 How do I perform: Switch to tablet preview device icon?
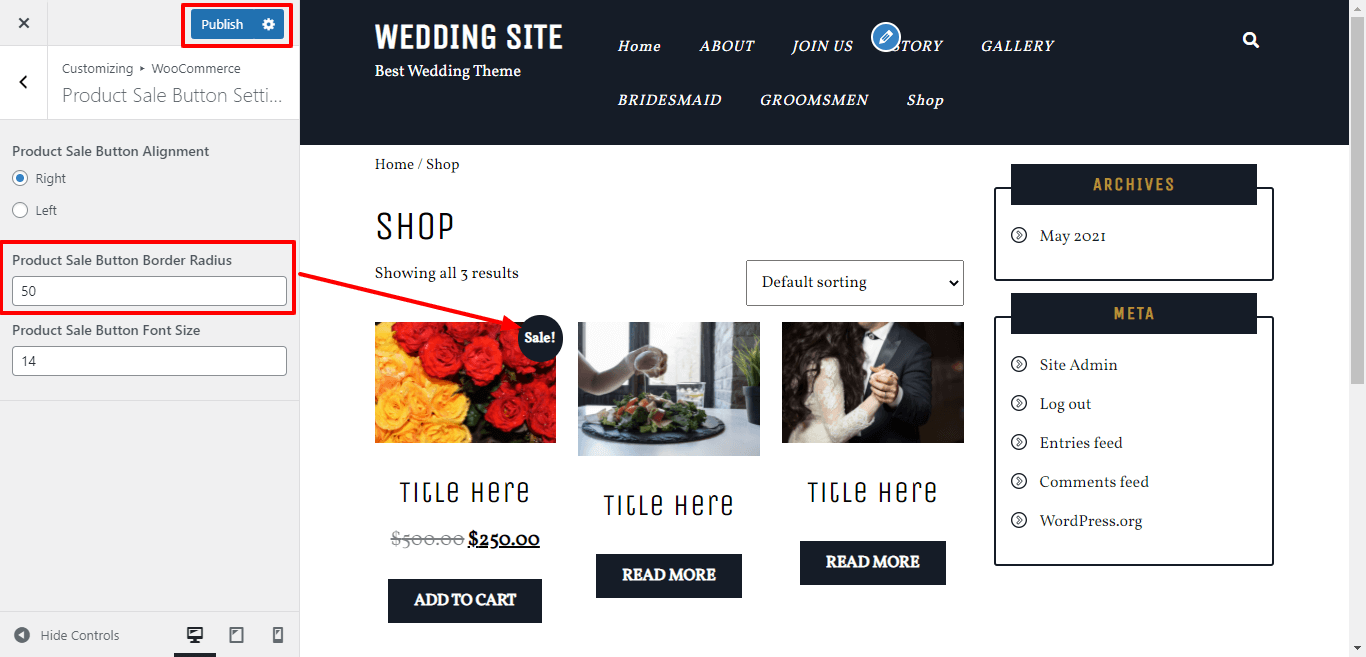pos(237,635)
